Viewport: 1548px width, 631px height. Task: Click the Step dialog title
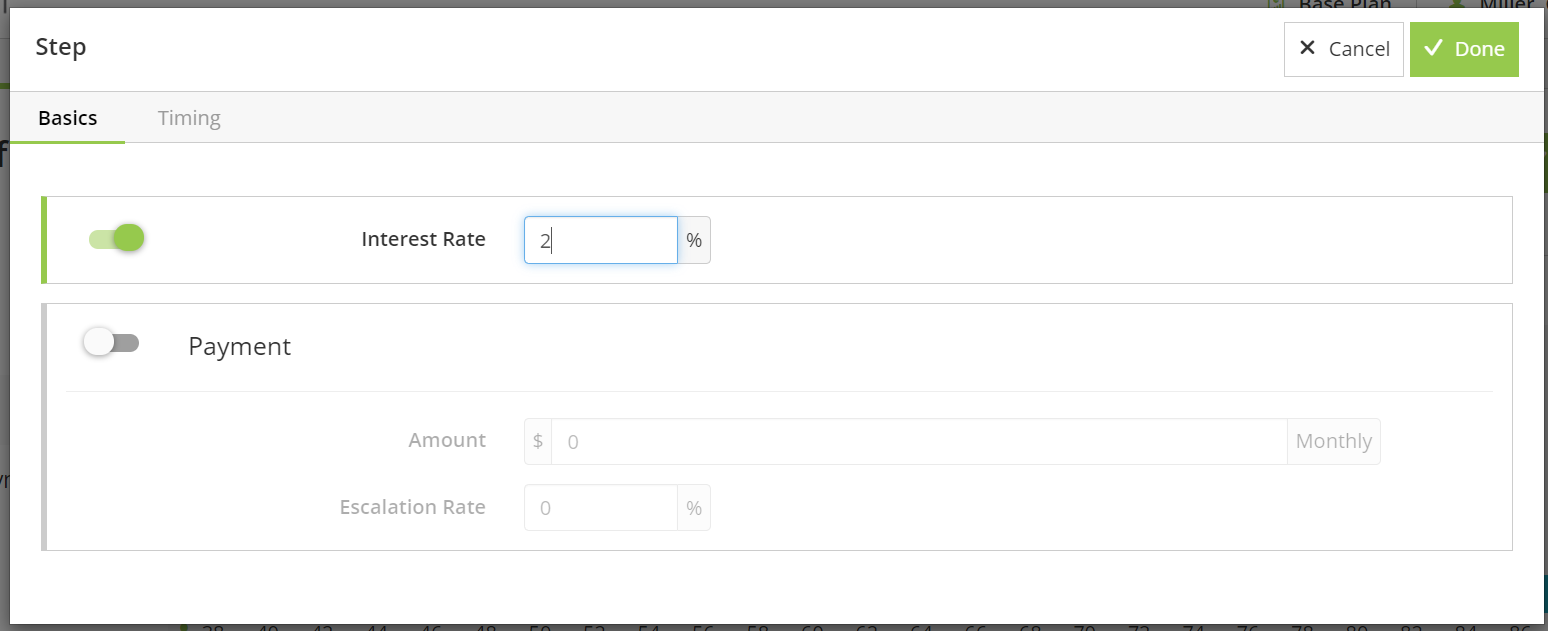tap(61, 47)
